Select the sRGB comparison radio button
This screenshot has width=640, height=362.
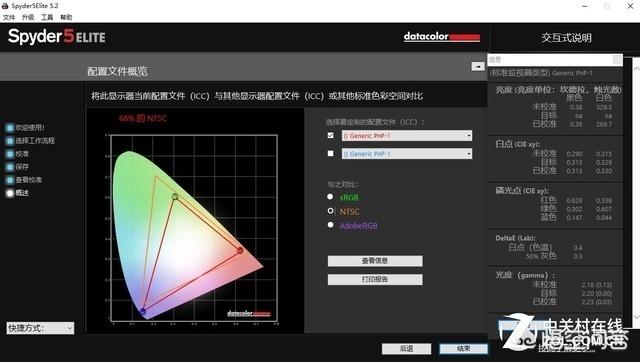pyautogui.click(x=330, y=197)
